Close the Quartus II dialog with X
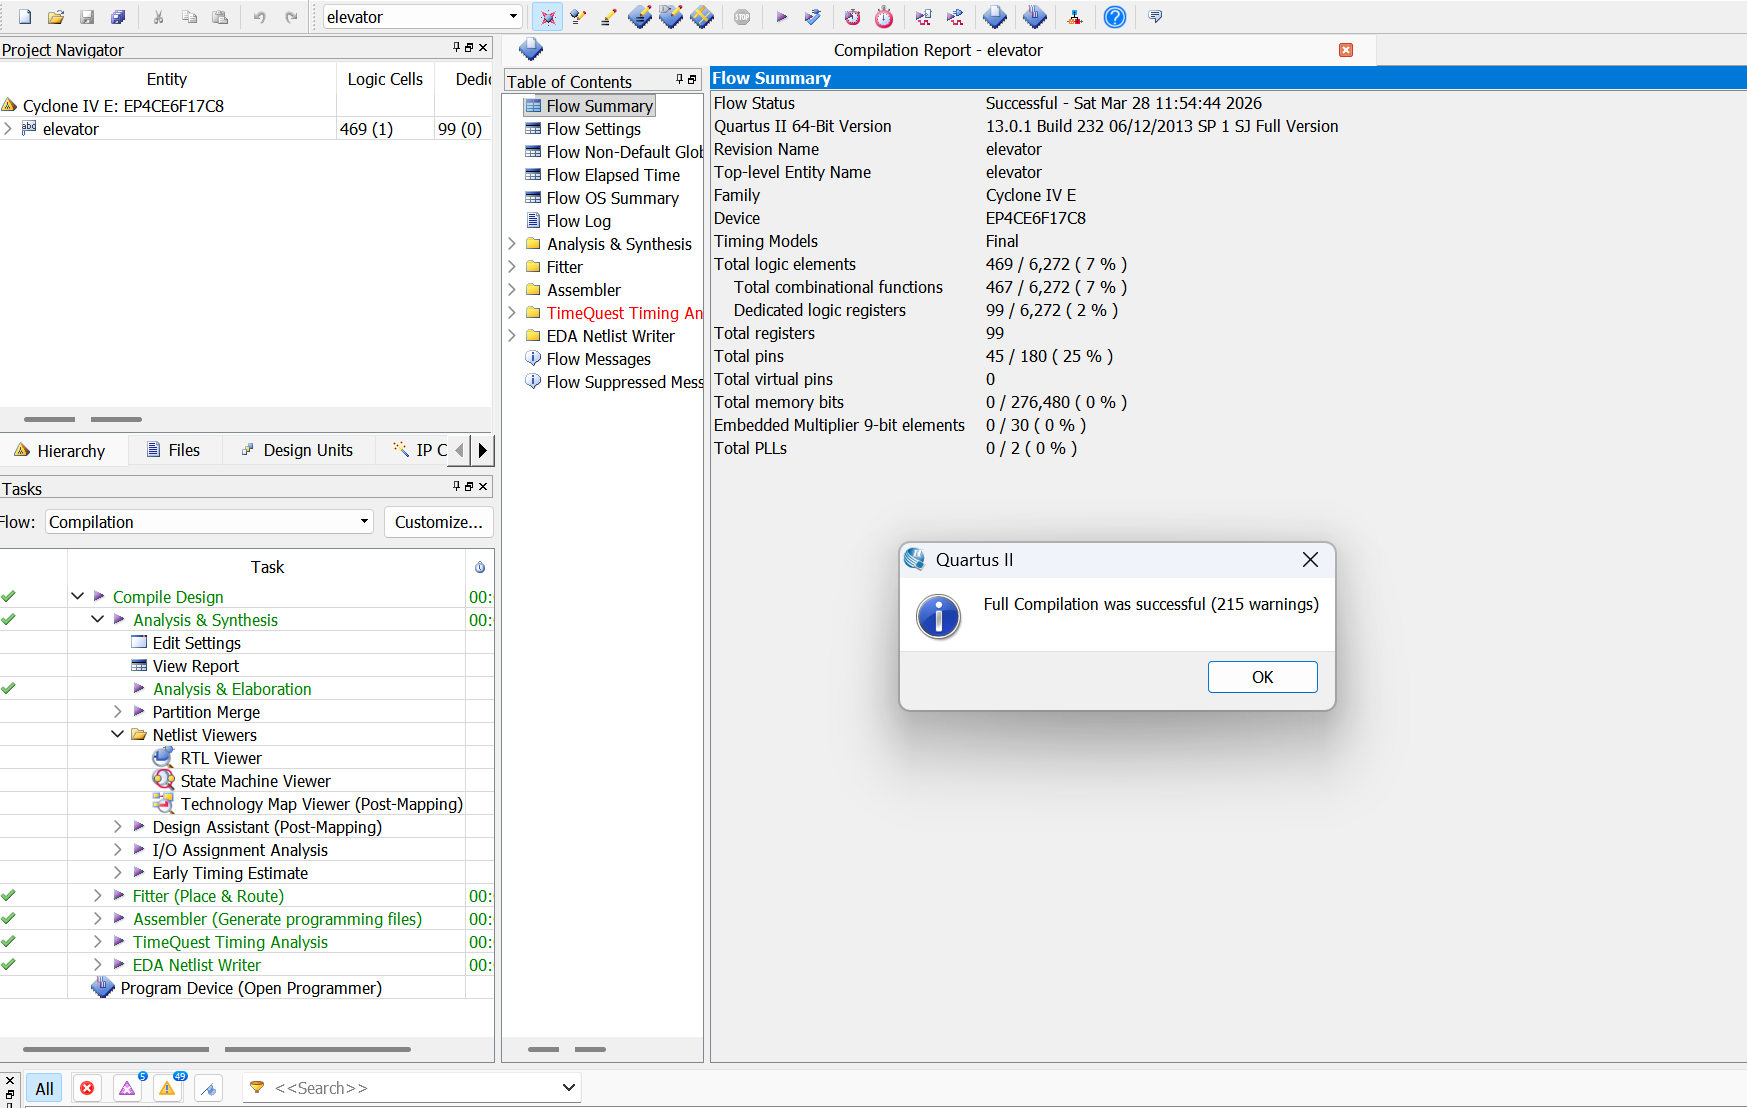The height and width of the screenshot is (1108, 1747). click(1310, 560)
